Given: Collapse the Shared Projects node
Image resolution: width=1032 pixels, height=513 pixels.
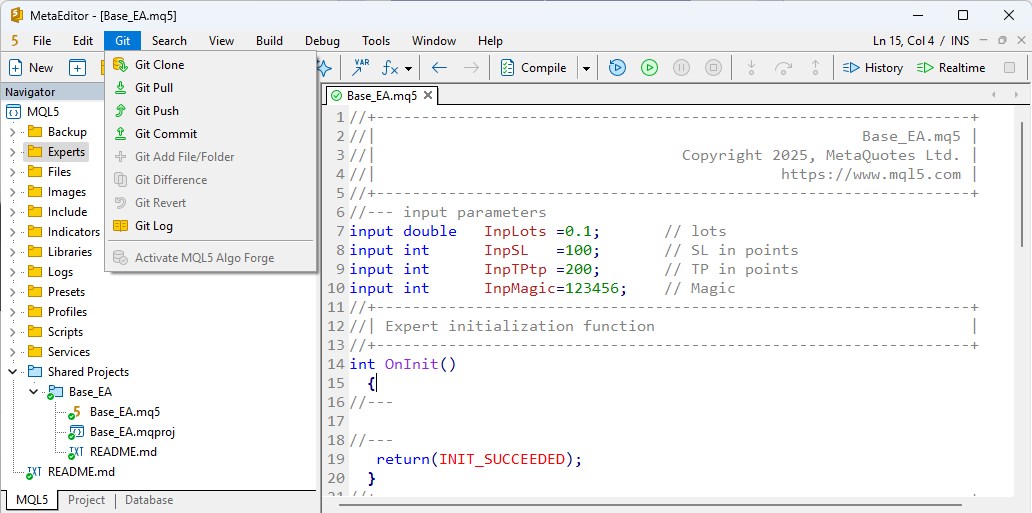Looking at the screenshot, I should [13, 372].
